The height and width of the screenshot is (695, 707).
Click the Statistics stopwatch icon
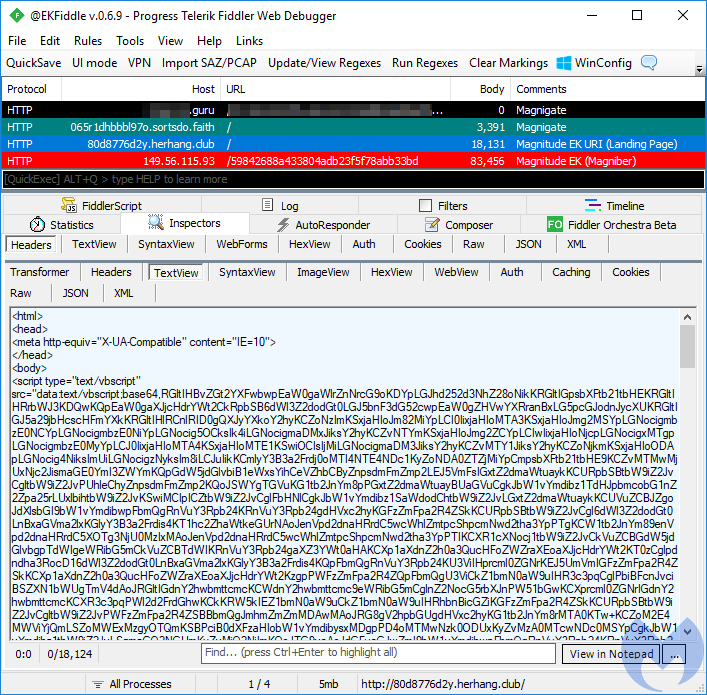pyautogui.click(x=37, y=225)
